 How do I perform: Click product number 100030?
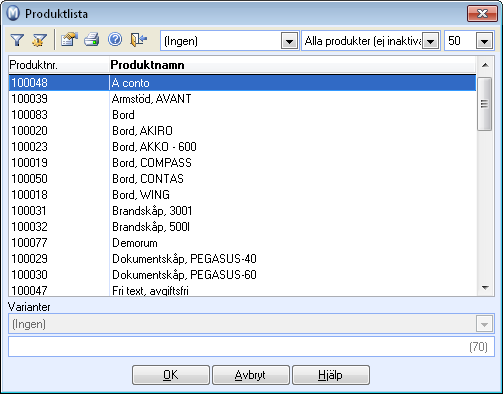[x=29, y=275]
